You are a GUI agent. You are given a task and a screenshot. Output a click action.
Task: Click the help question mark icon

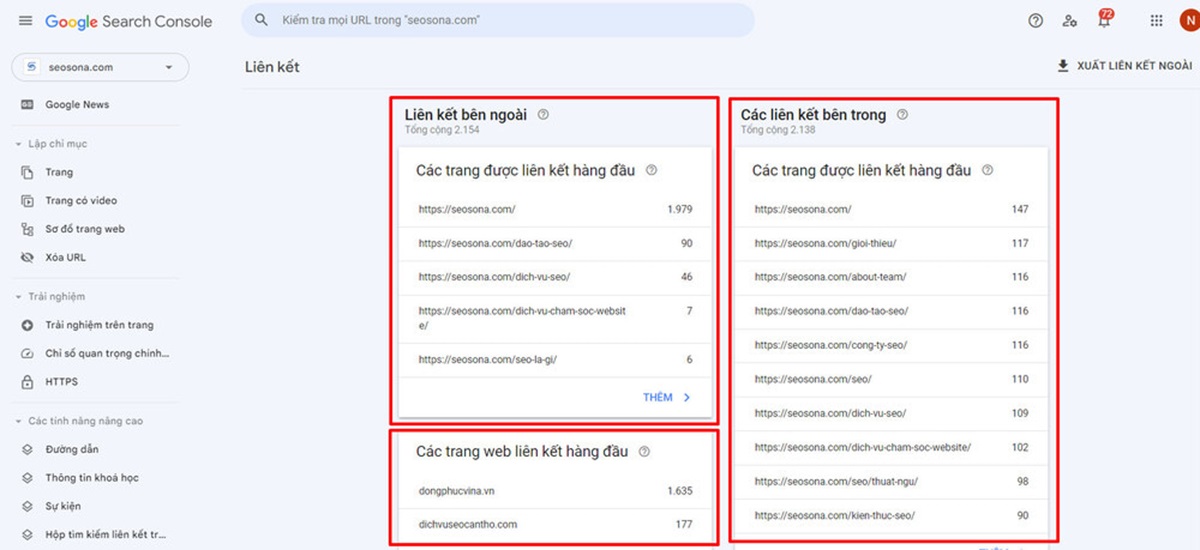tap(1035, 21)
